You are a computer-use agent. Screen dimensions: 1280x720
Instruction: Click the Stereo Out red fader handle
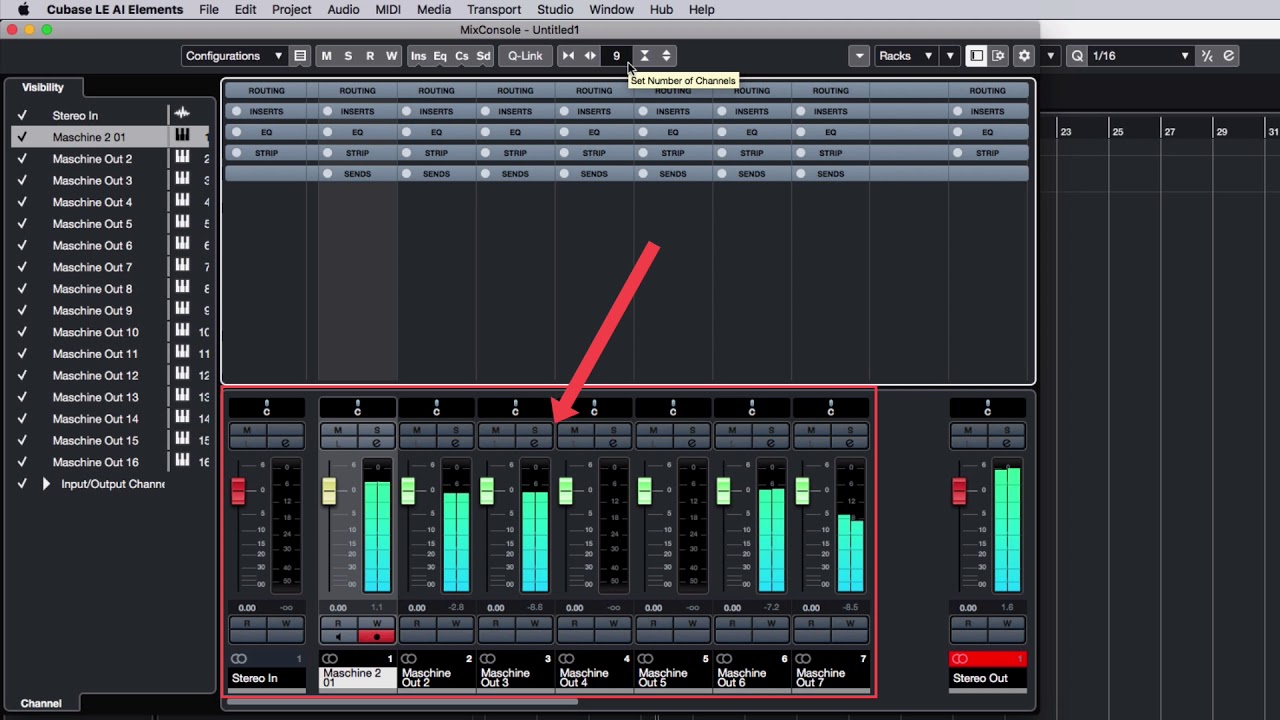pyautogui.click(x=959, y=491)
